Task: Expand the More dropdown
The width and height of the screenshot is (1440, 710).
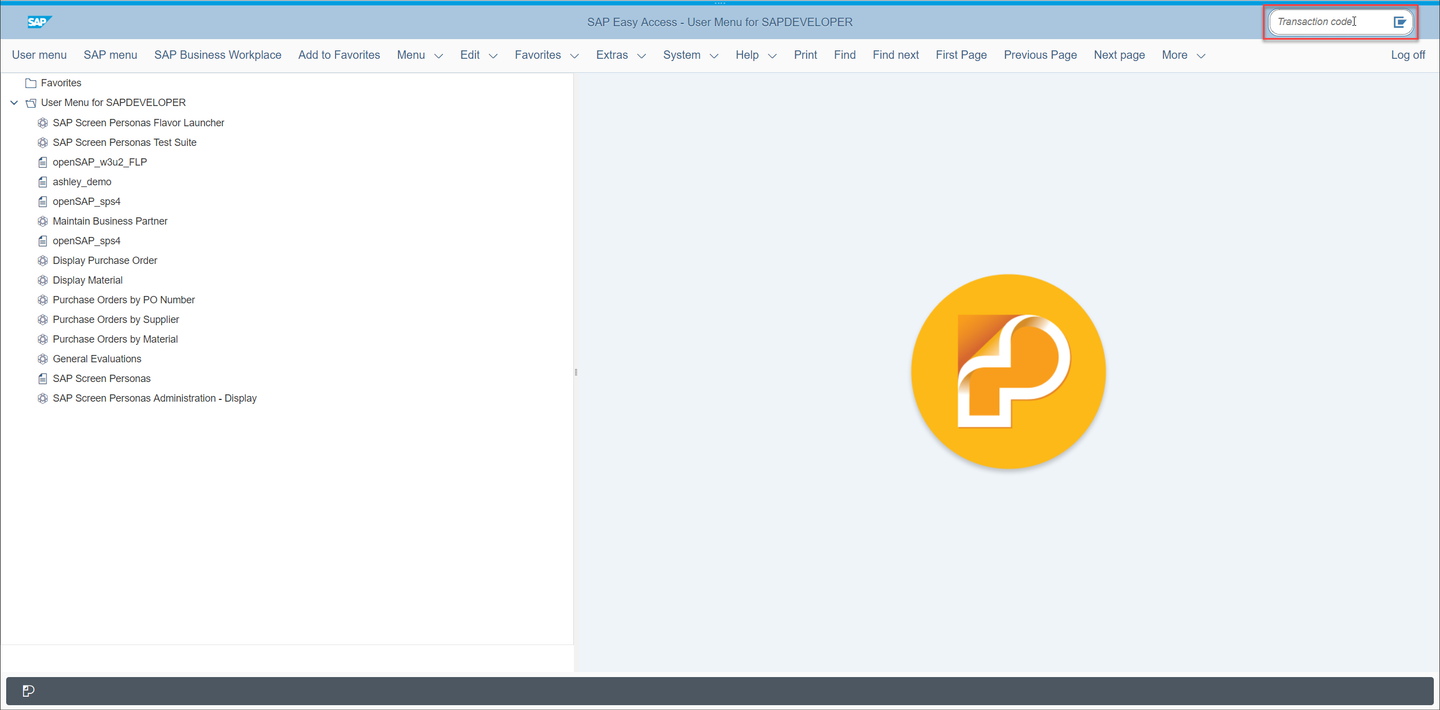Action: (x=1184, y=55)
